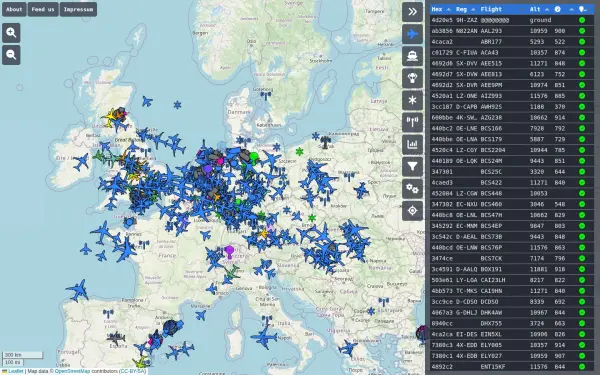Sort the table by the Hex column
This screenshot has height=375, width=600.
pyautogui.click(x=437, y=9)
